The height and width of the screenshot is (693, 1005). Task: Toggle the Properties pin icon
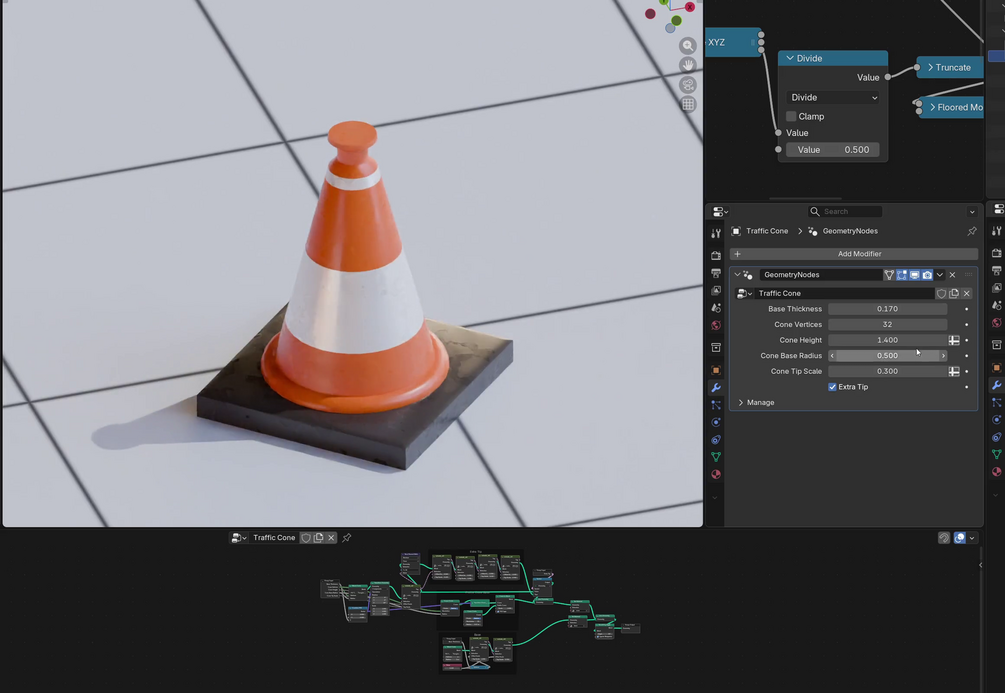pyautogui.click(x=972, y=231)
